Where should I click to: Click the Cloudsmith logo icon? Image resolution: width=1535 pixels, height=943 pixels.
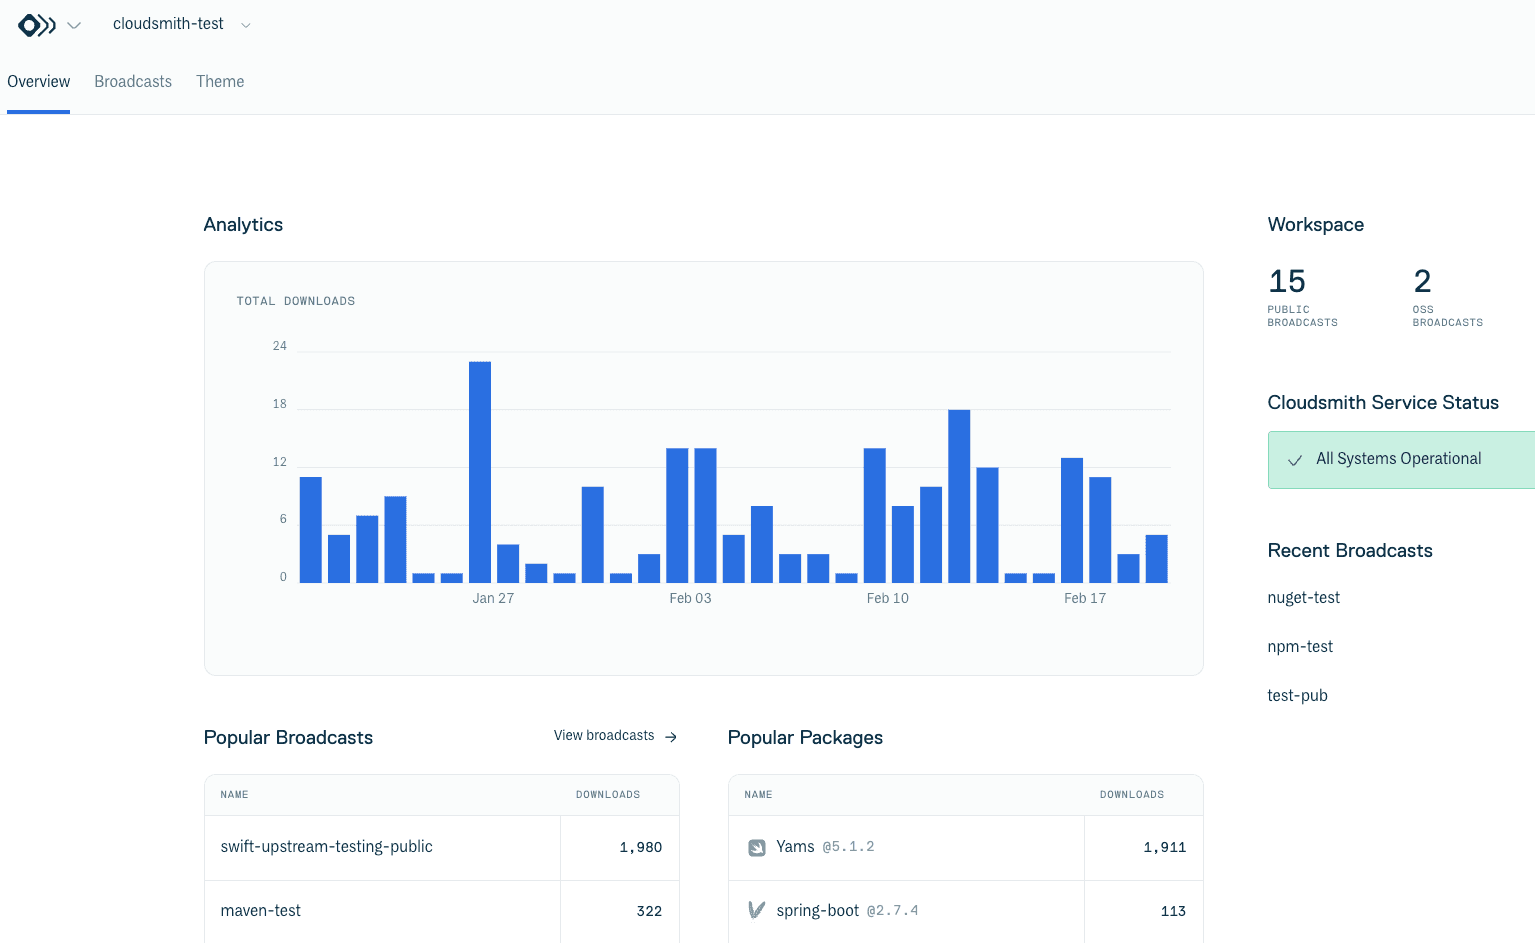(x=37, y=25)
